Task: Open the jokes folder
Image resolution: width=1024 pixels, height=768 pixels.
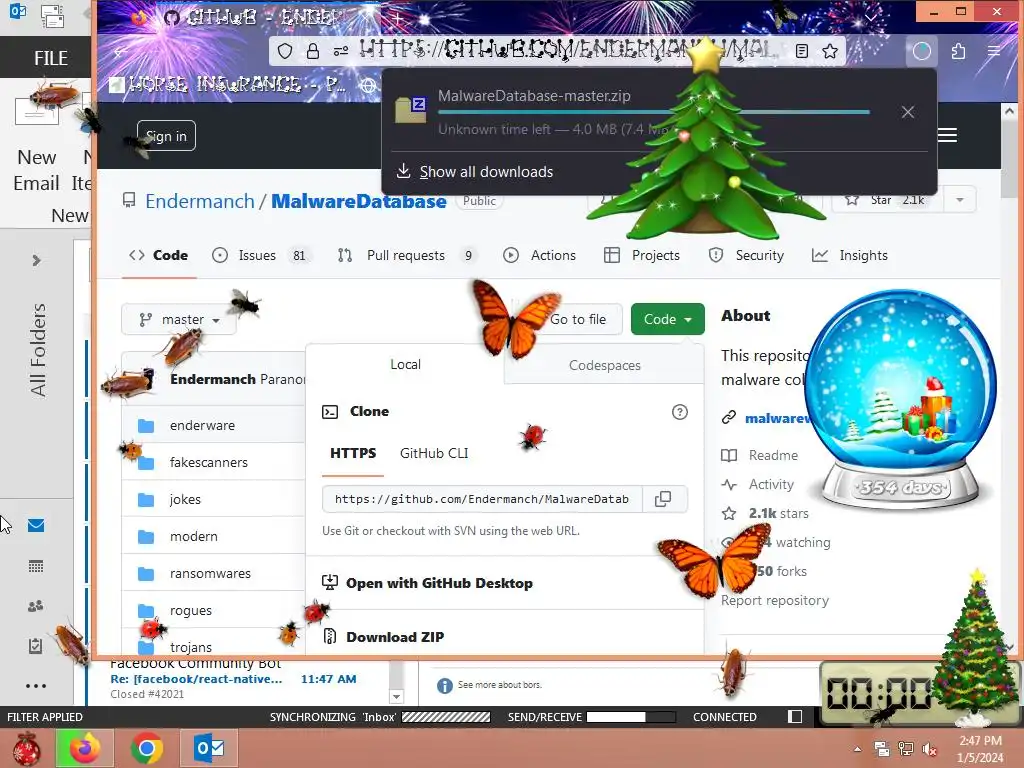Action: pyautogui.click(x=185, y=500)
